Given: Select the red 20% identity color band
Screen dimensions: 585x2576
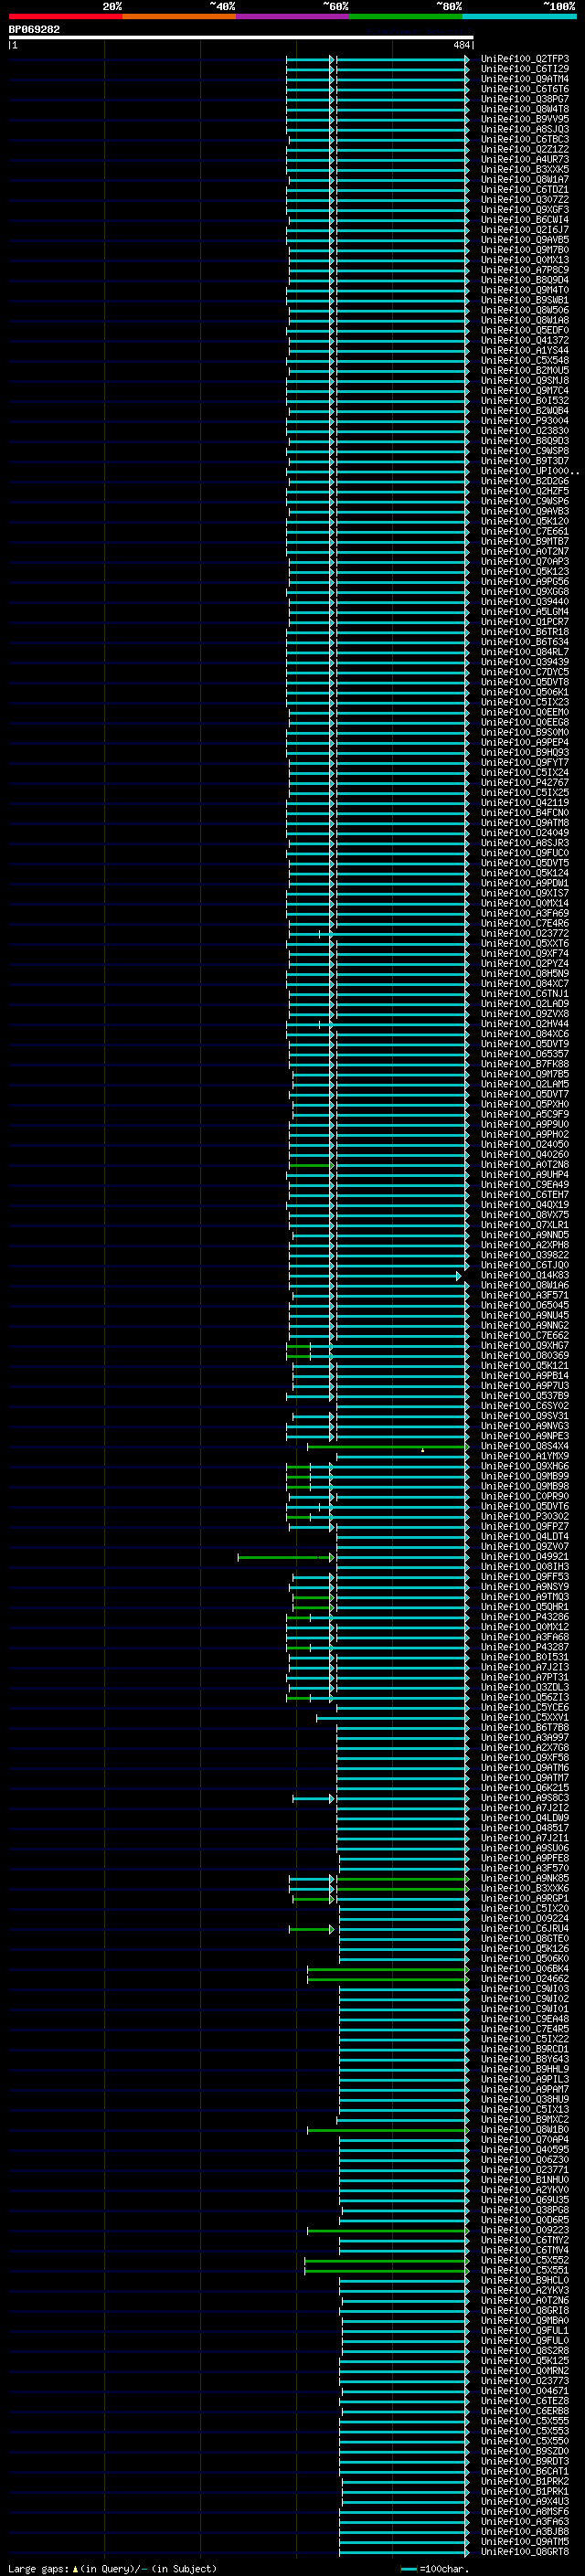Looking at the screenshot, I should coord(65,16).
